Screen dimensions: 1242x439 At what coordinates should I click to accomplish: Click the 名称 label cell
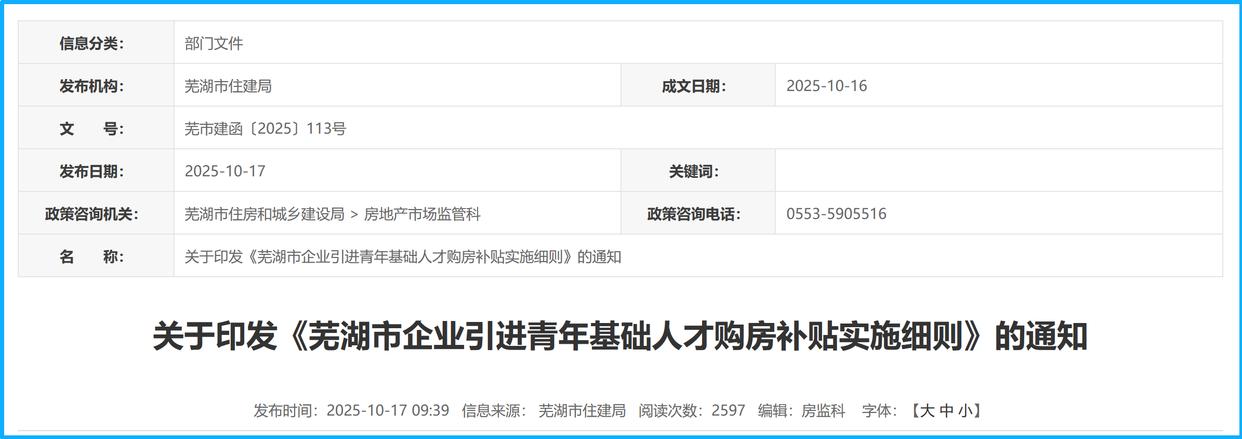96,256
